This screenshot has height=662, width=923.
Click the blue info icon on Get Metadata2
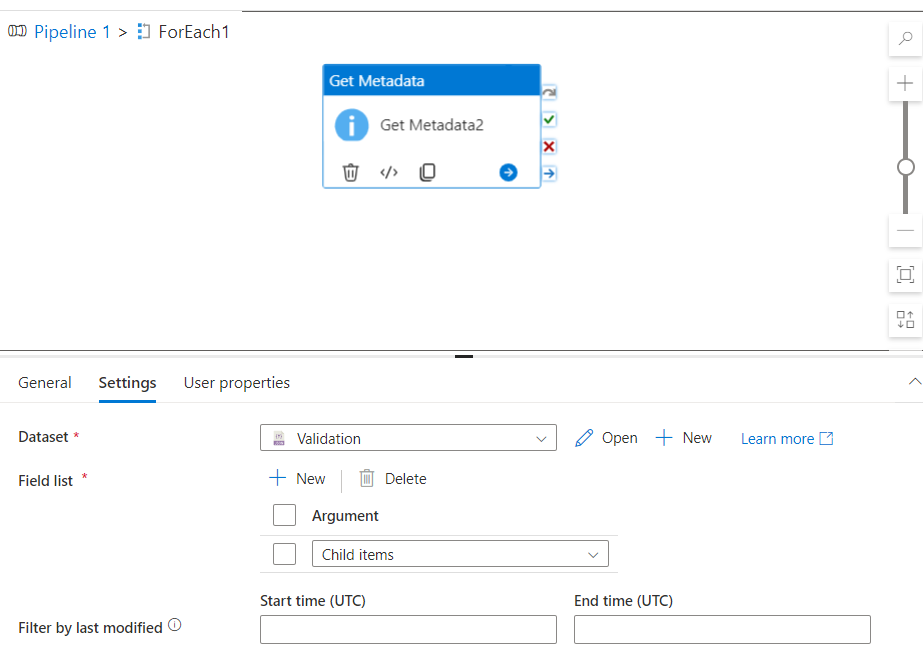(351, 125)
